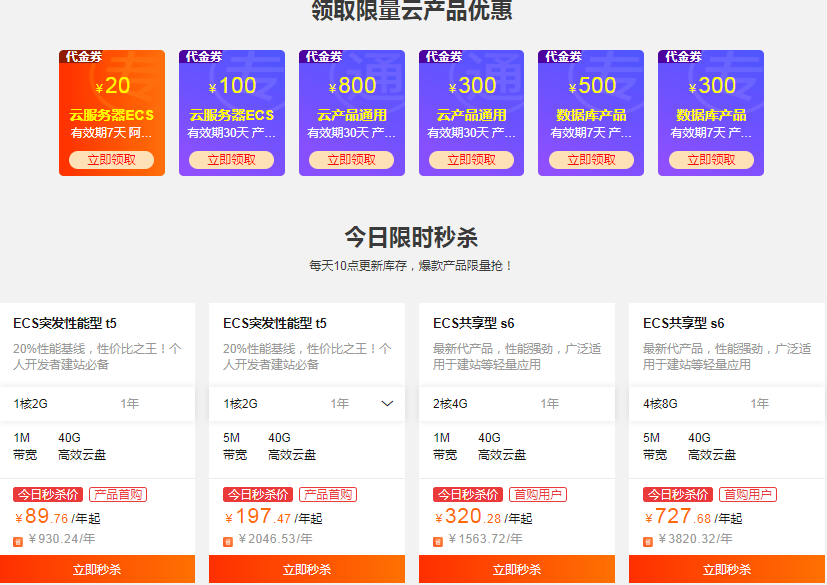Click the gift icon beside ¥3820.32/年
The width and height of the screenshot is (827, 585).
point(648,541)
